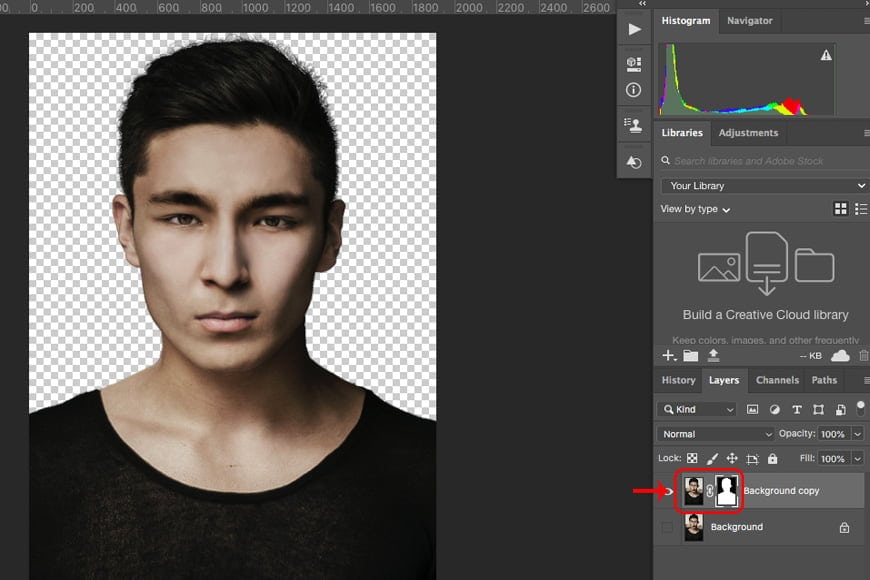Switch to the Adjustments tab
The width and height of the screenshot is (870, 580).
pyautogui.click(x=748, y=133)
